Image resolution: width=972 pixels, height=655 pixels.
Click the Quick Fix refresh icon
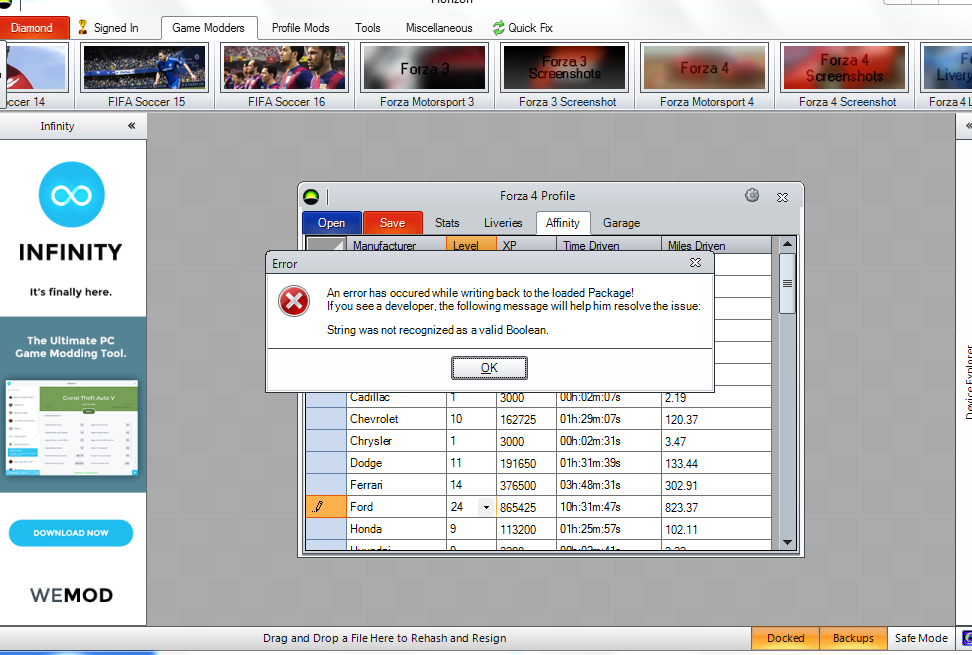coord(498,28)
